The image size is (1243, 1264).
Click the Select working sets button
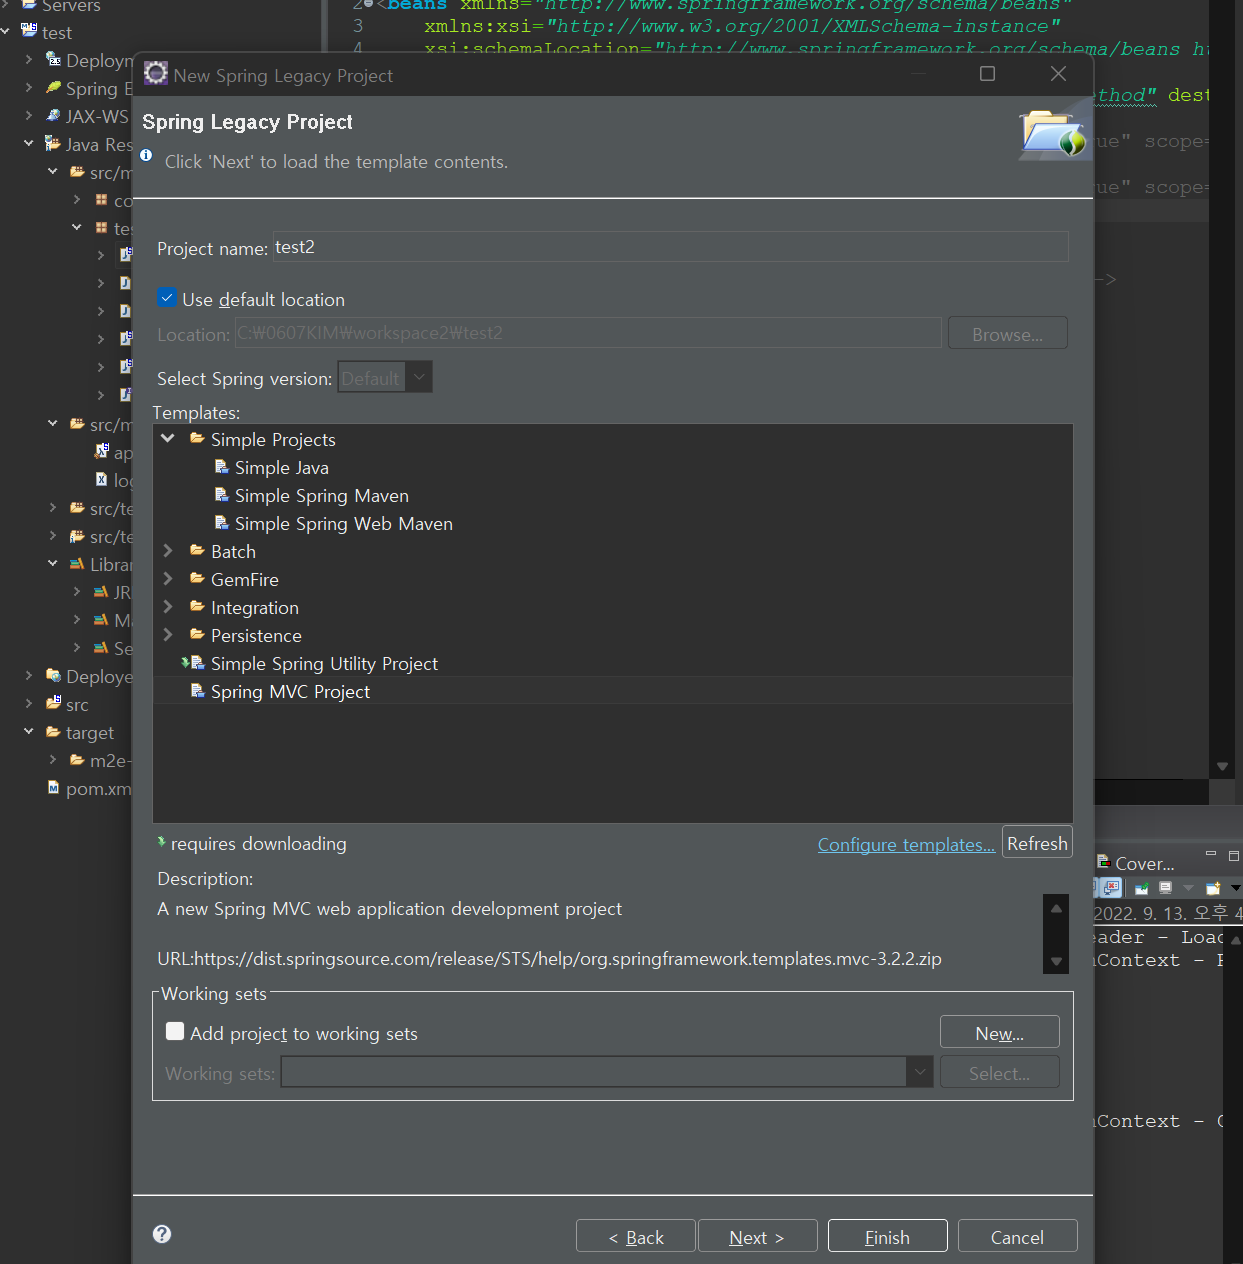point(999,1073)
